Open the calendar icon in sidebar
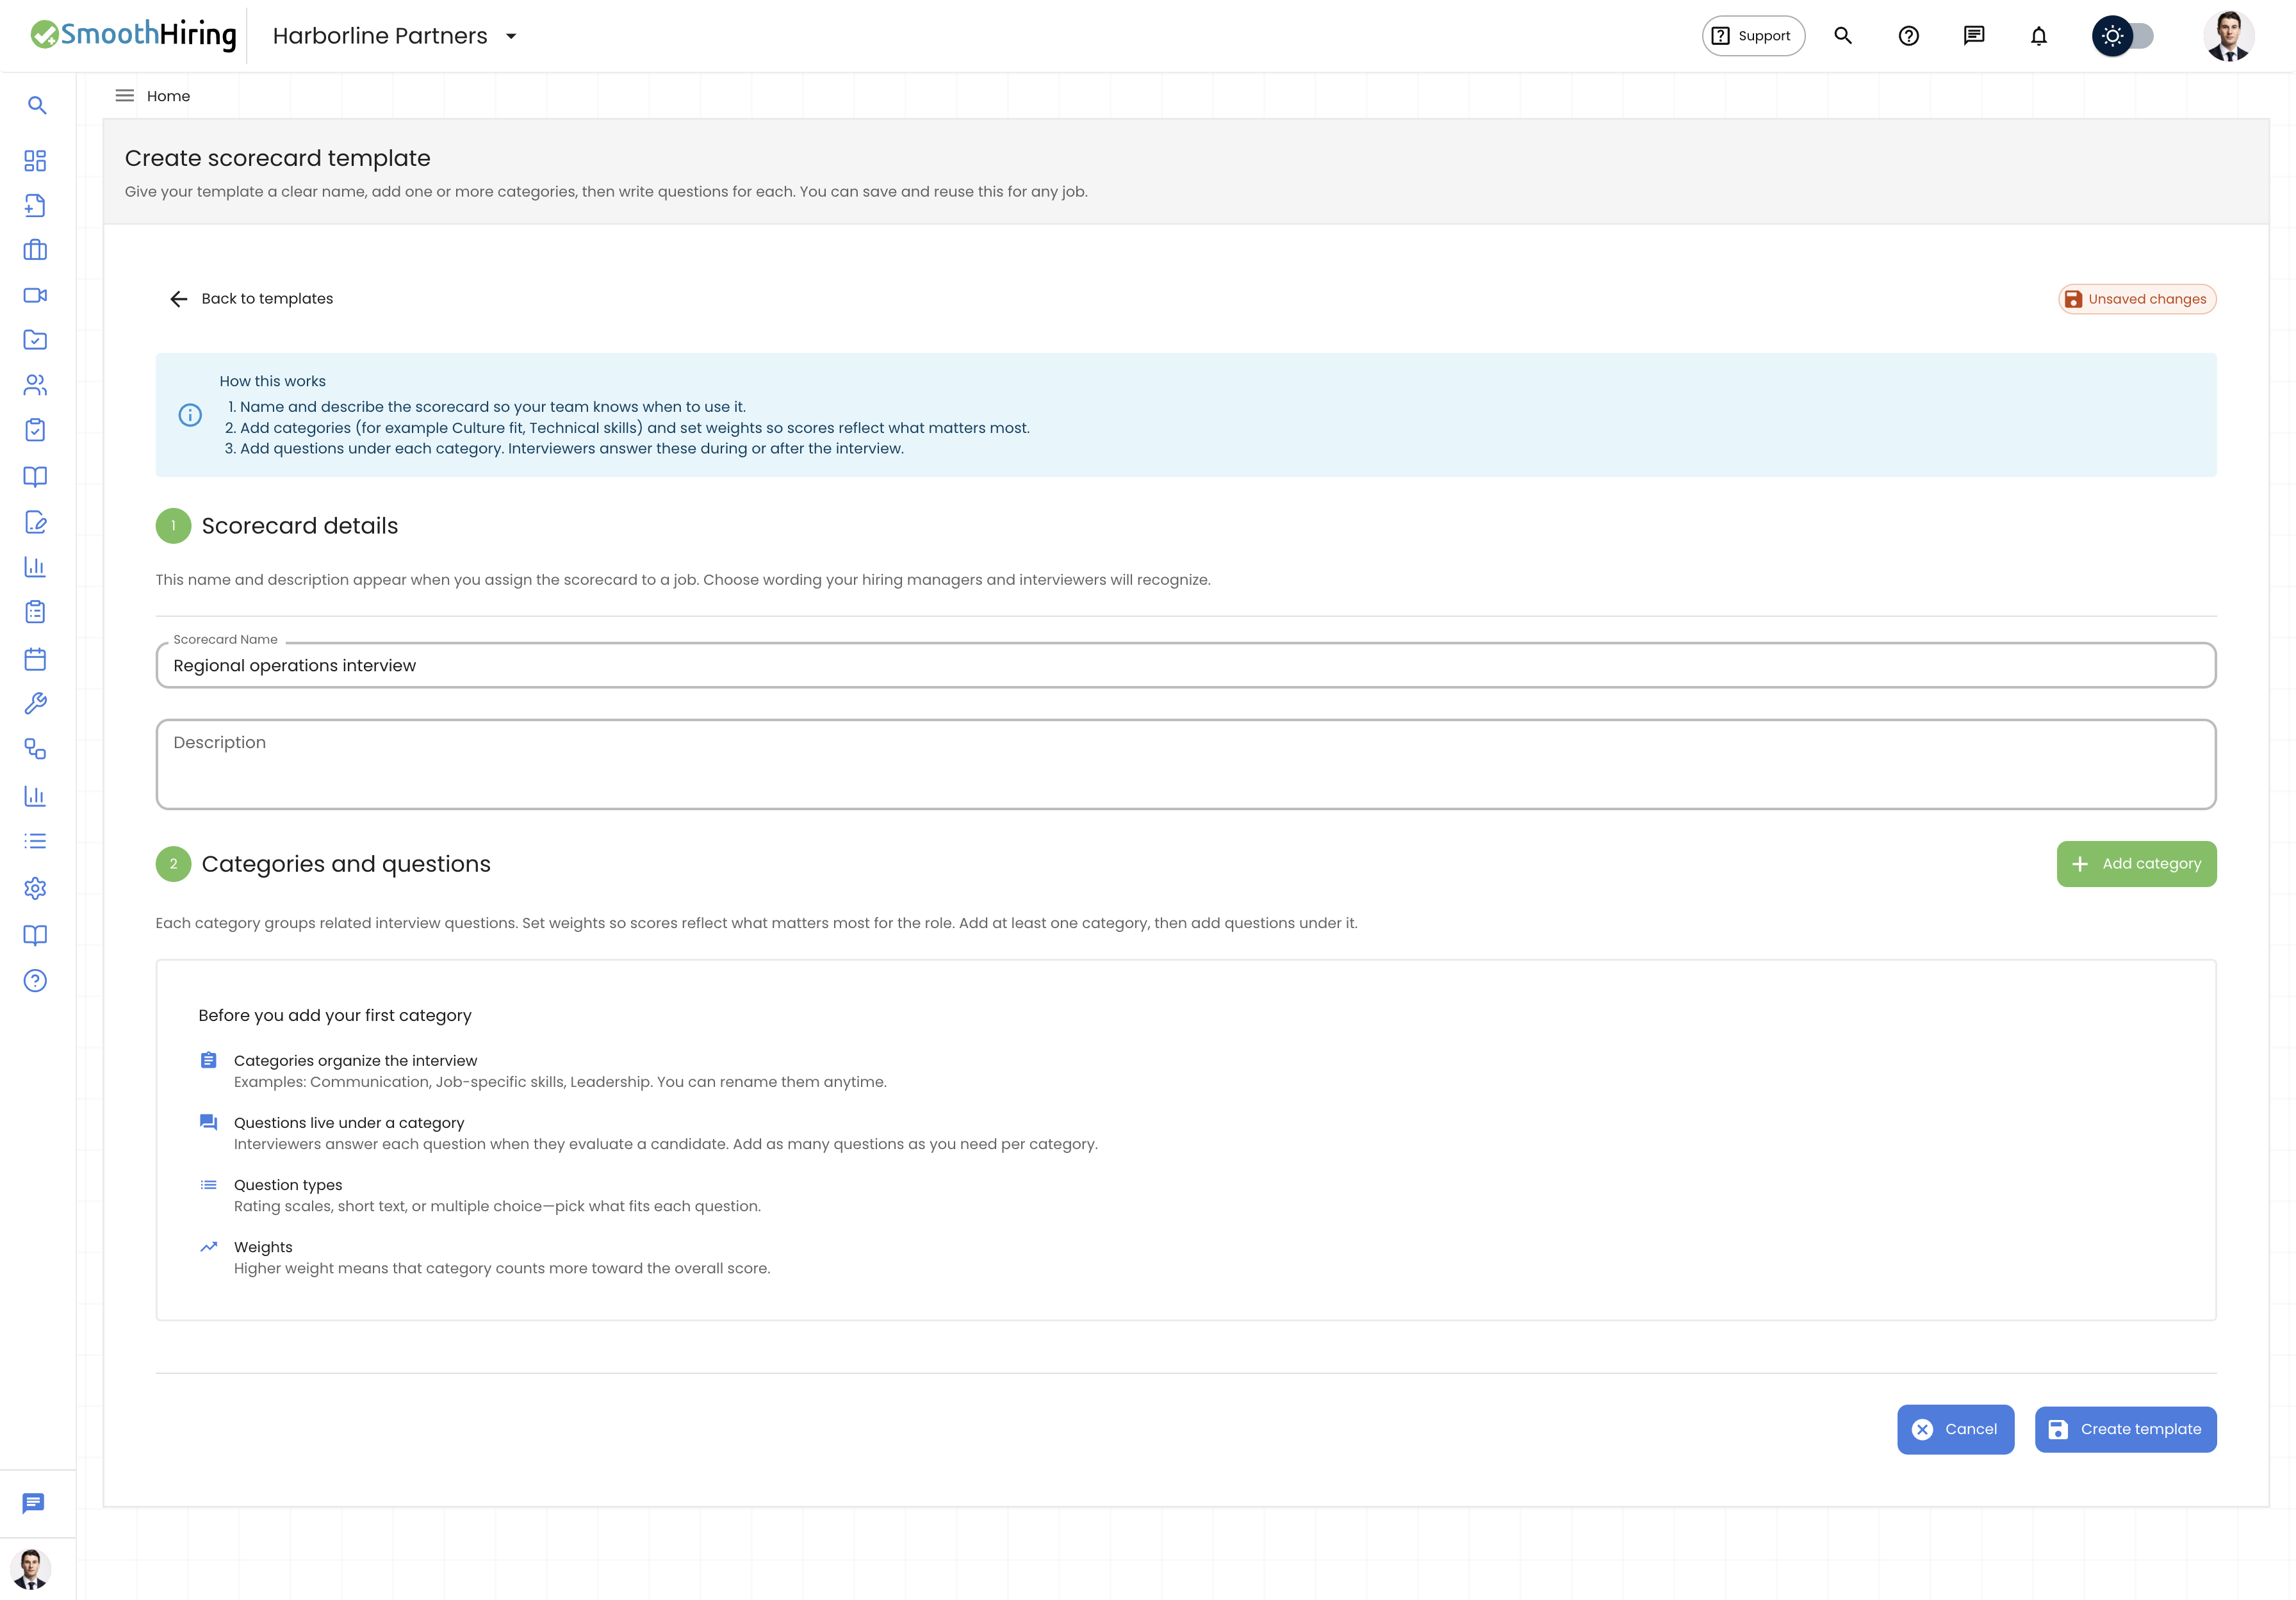The height and width of the screenshot is (1600, 2296). click(x=35, y=659)
